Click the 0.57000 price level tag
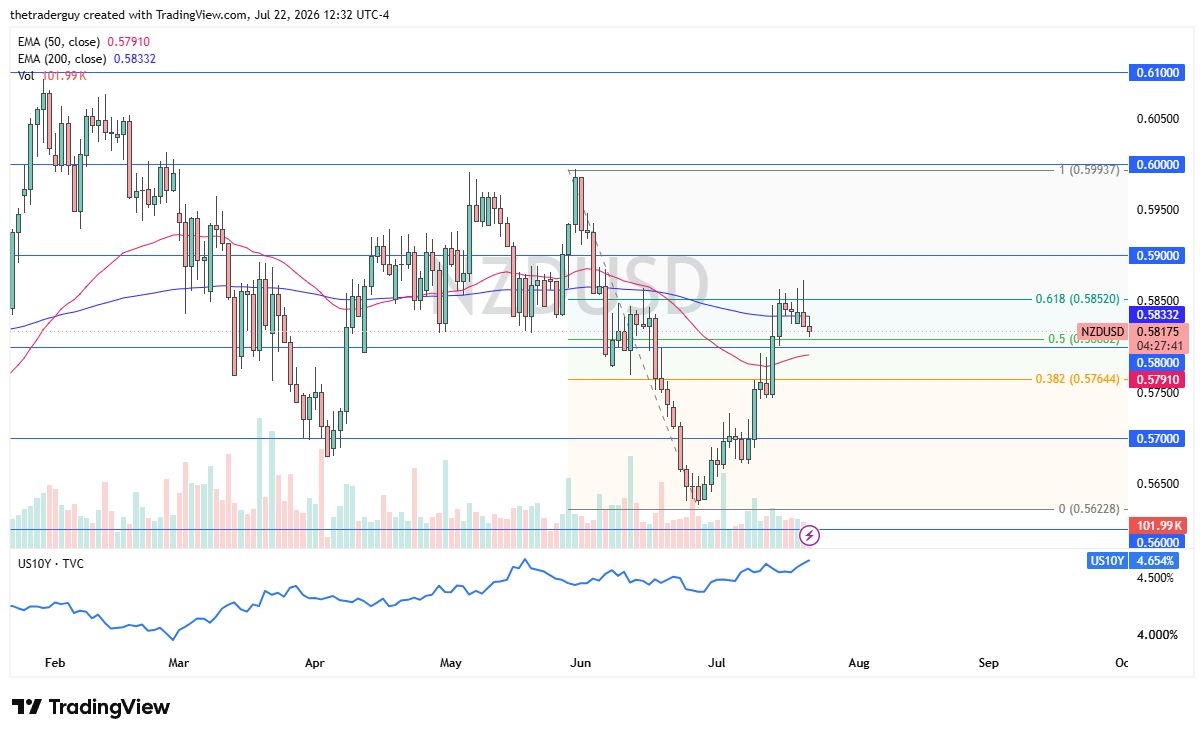Viewport: 1204px width, 737px height. (1157, 438)
